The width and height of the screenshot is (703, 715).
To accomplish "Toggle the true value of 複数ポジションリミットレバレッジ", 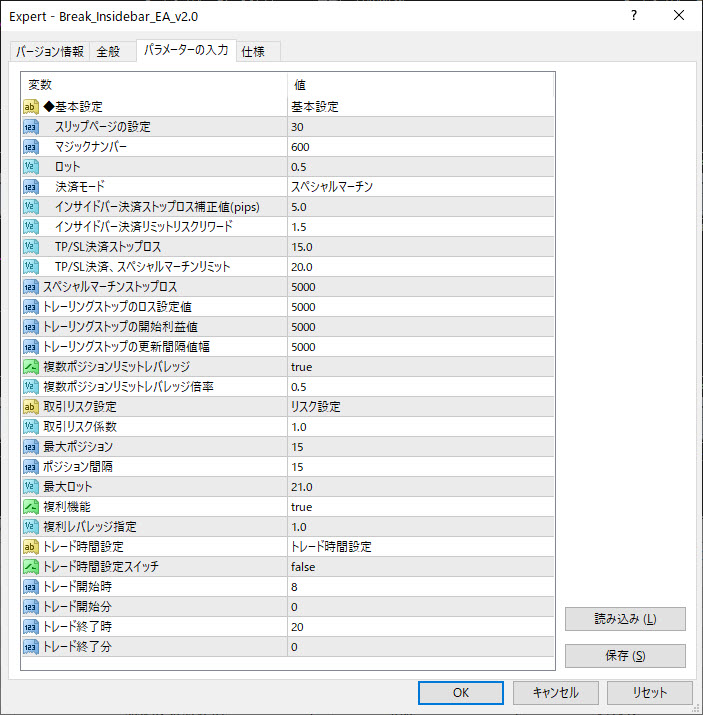I will tap(421, 367).
